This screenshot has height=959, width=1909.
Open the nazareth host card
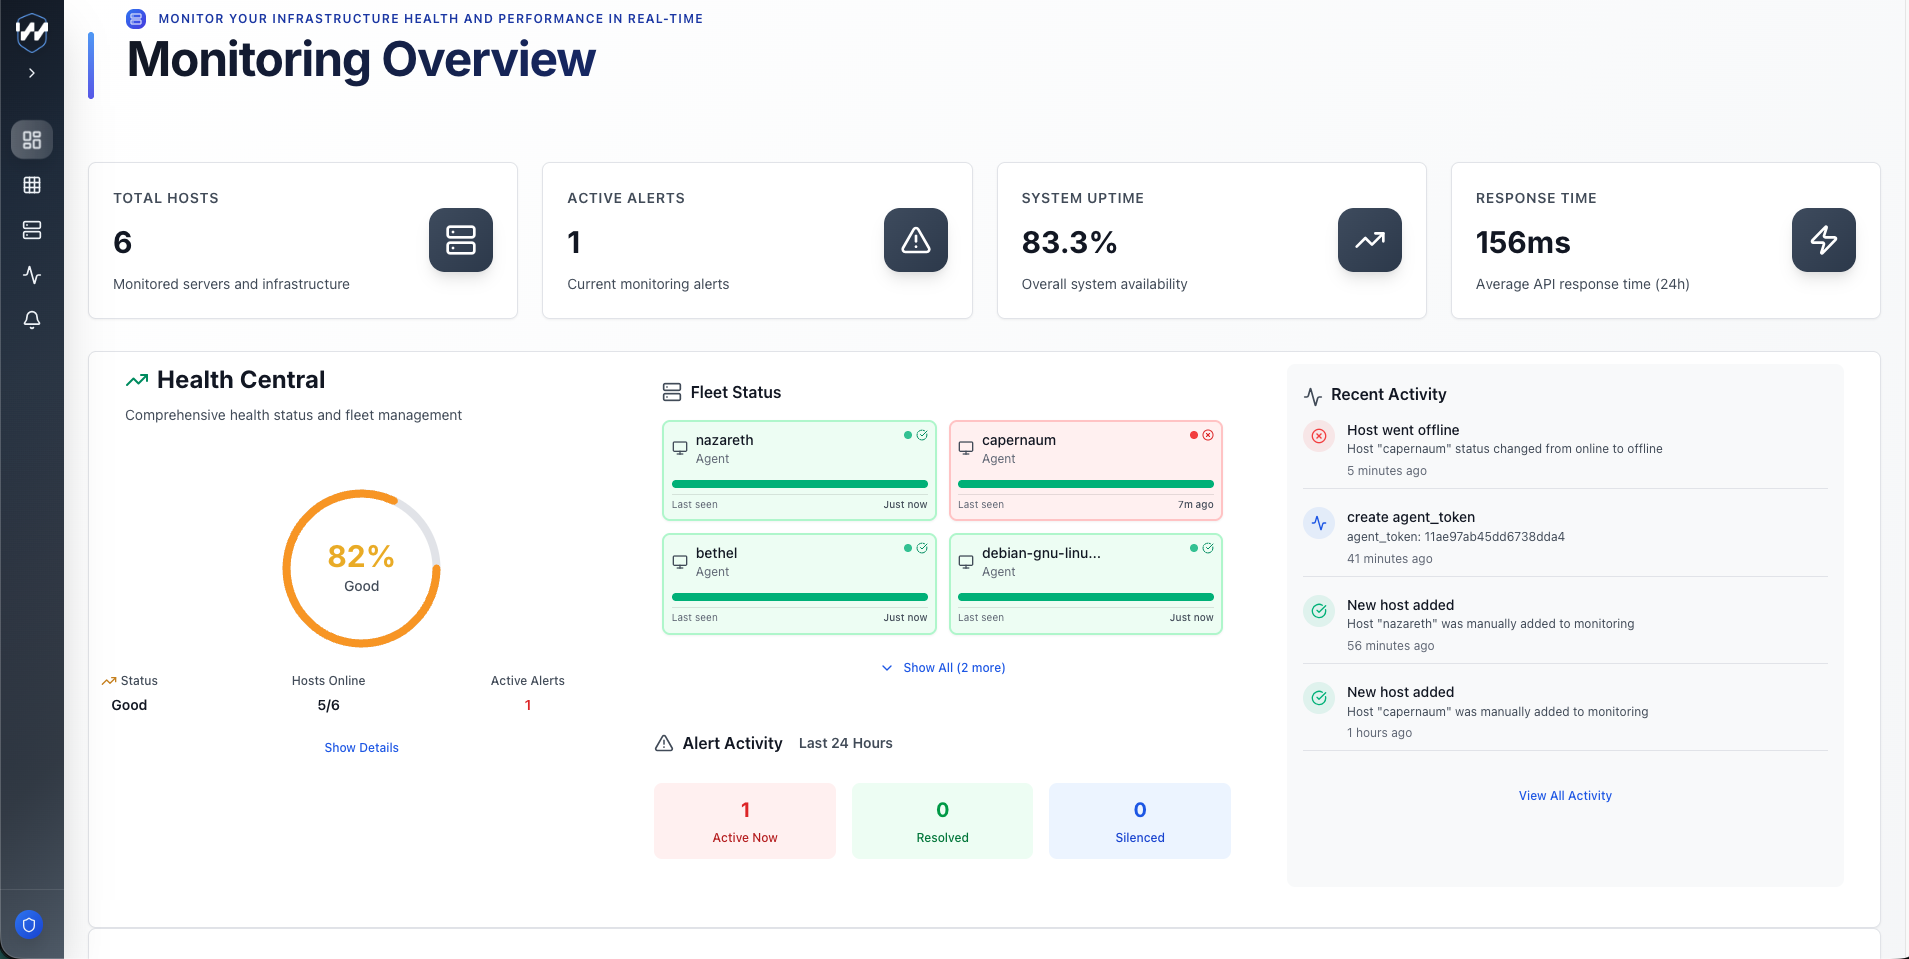point(800,471)
